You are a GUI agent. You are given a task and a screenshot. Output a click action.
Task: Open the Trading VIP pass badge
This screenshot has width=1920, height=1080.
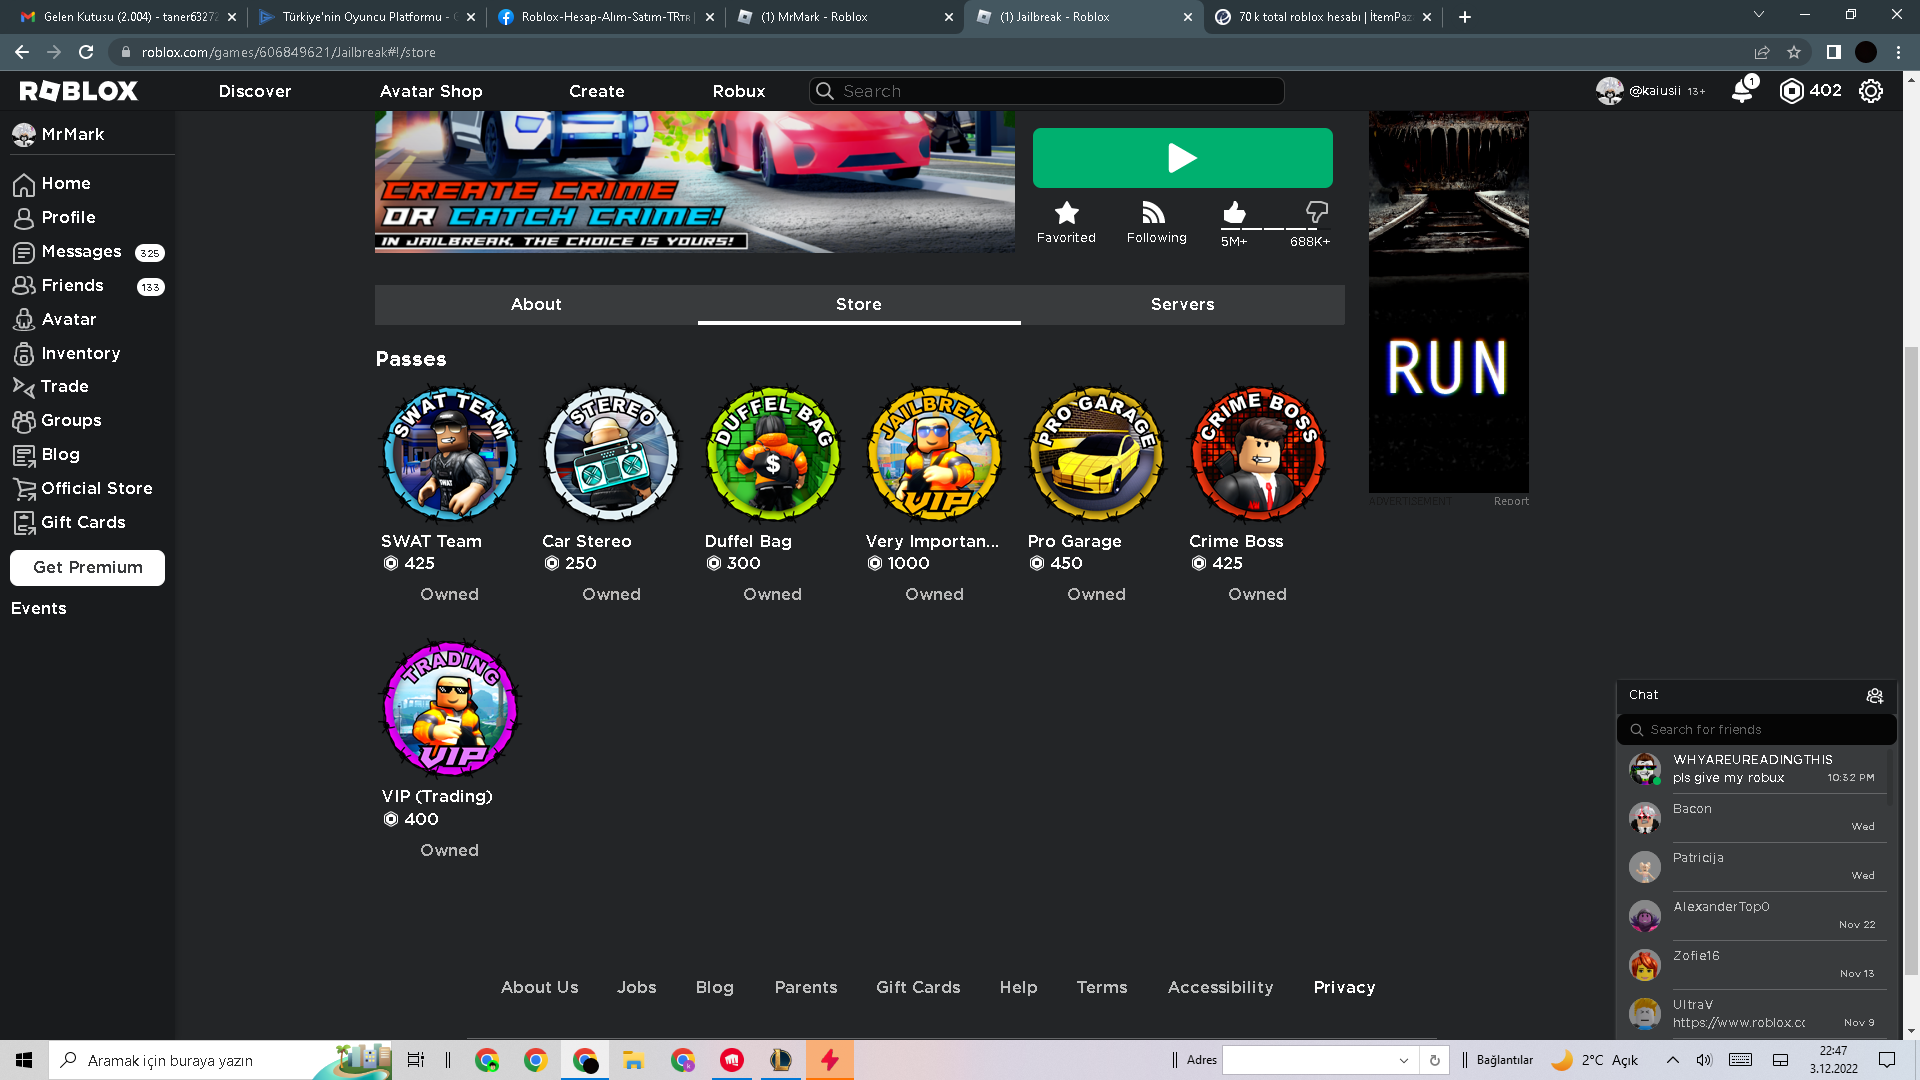click(x=450, y=709)
